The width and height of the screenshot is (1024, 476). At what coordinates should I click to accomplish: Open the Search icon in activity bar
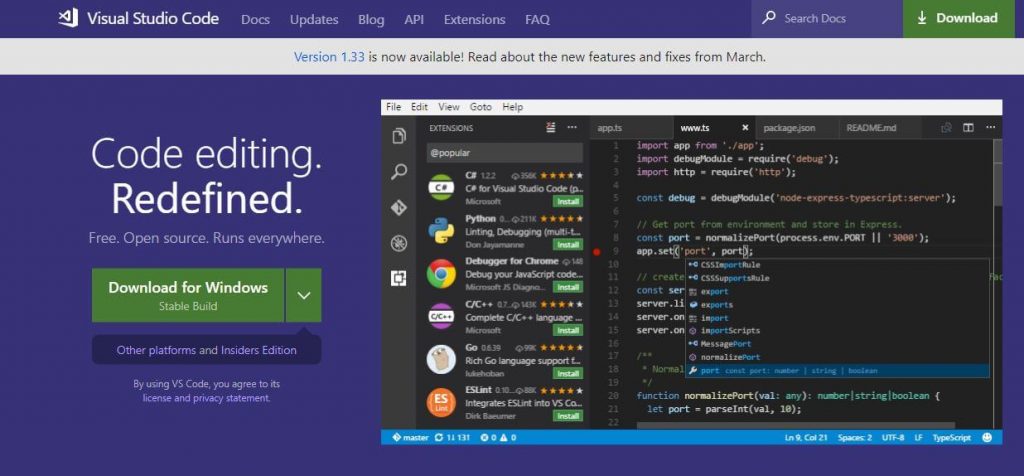click(398, 172)
